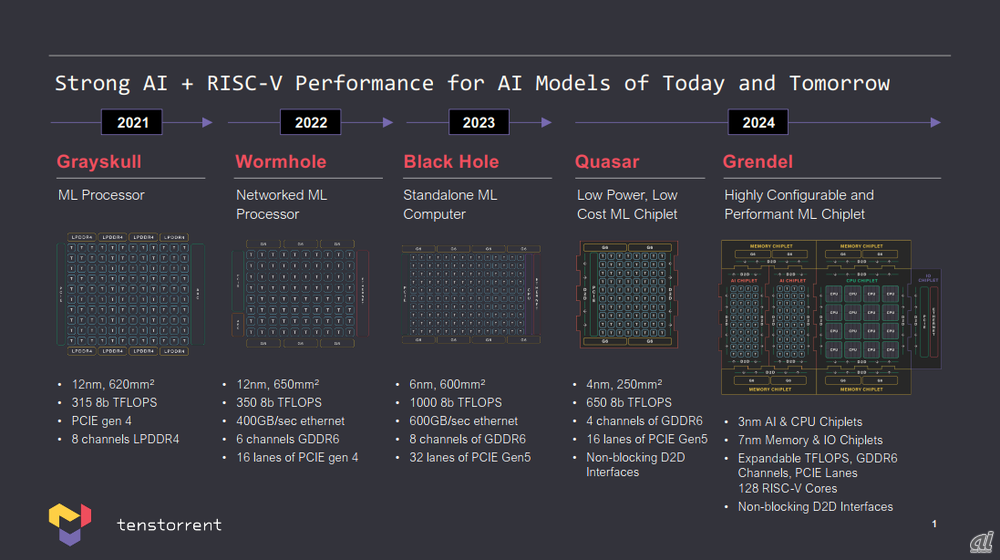Click the '7nm Memory & IO Chiplets' bullet
Viewport: 1000px width, 560px height.
[x=810, y=440]
